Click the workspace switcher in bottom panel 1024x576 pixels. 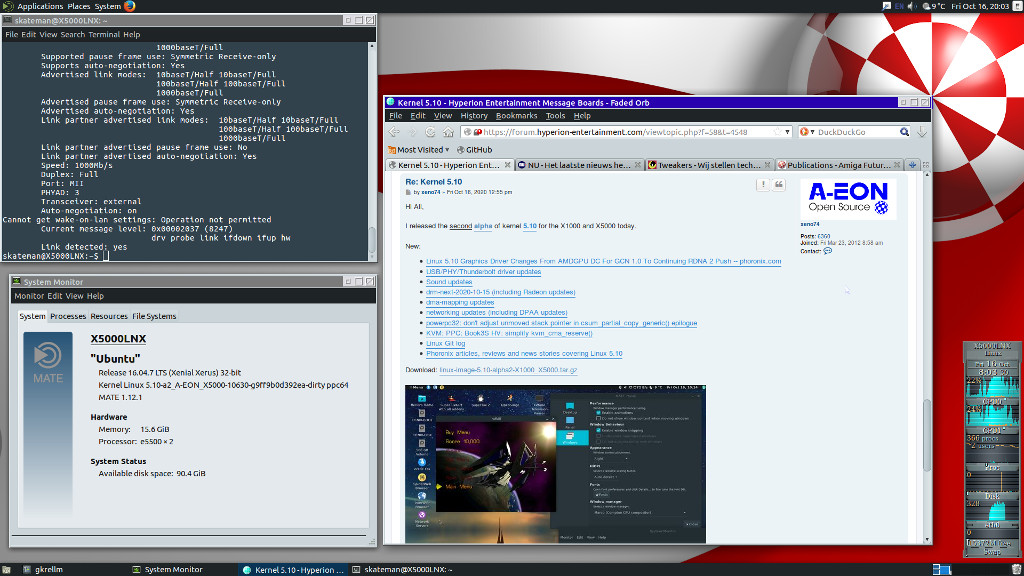pos(942,569)
